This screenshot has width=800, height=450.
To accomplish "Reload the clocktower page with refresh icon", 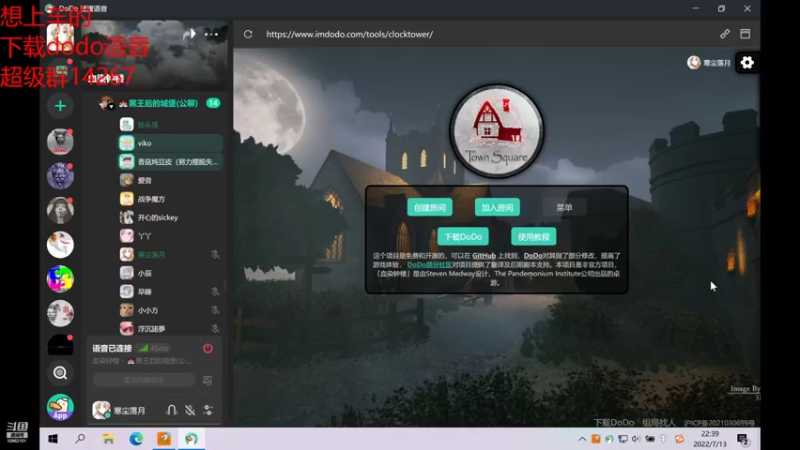I will 248,34.
